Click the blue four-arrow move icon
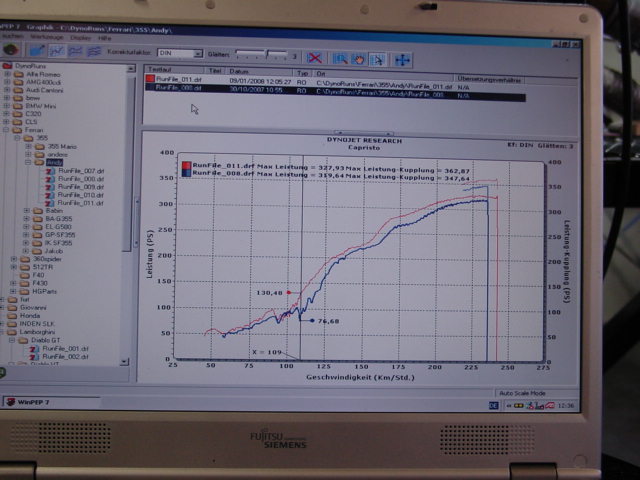Screen dimensions: 640x480 (402, 59)
